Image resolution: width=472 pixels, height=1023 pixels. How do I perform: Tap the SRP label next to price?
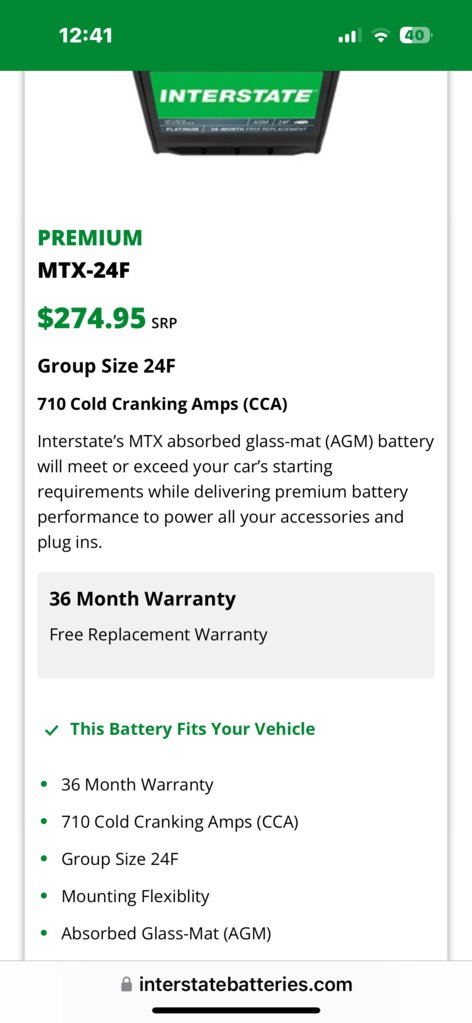164,323
